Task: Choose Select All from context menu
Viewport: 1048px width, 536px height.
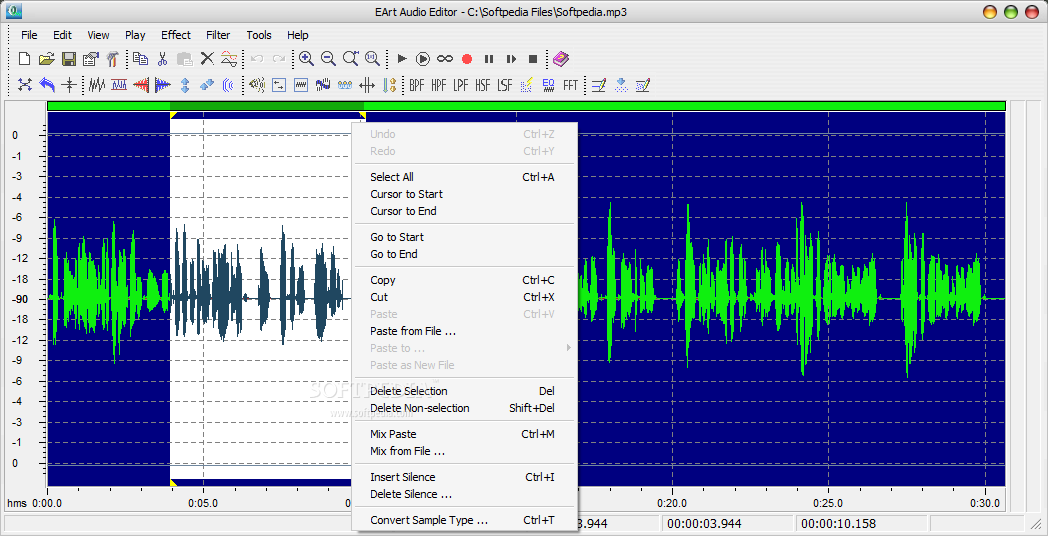Action: tap(464, 177)
